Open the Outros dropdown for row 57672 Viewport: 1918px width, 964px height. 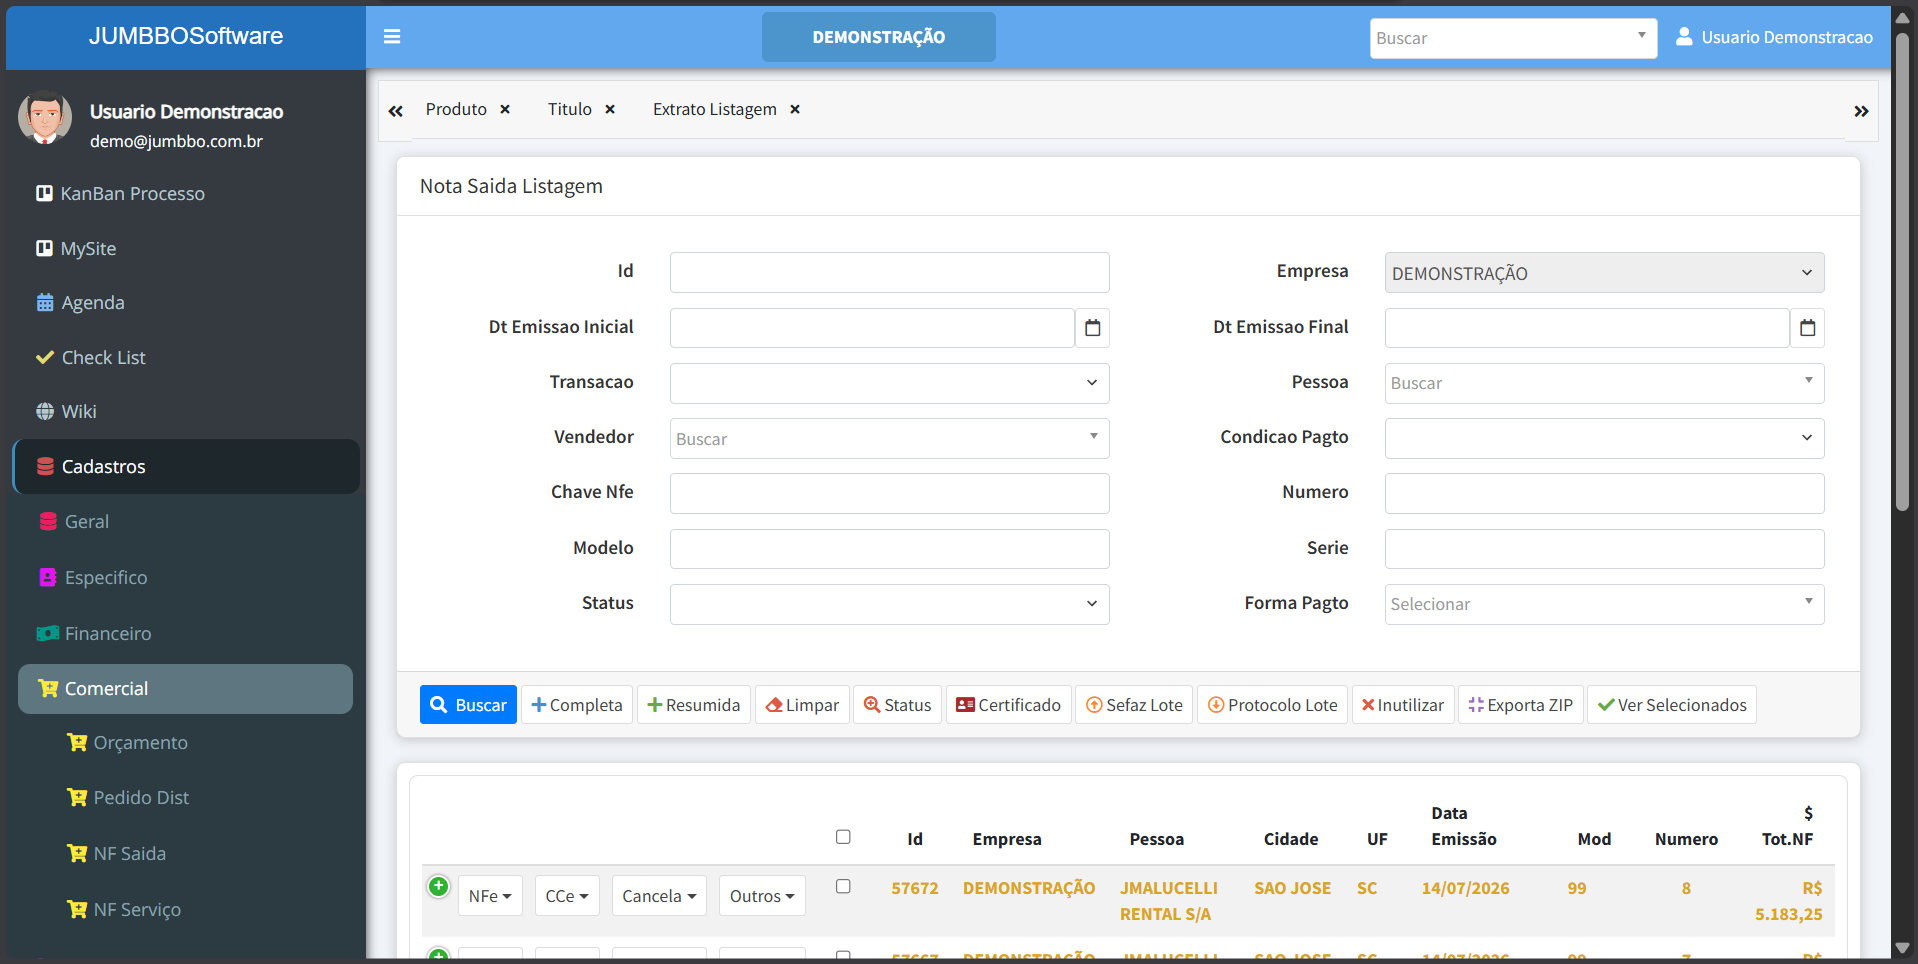[762, 896]
